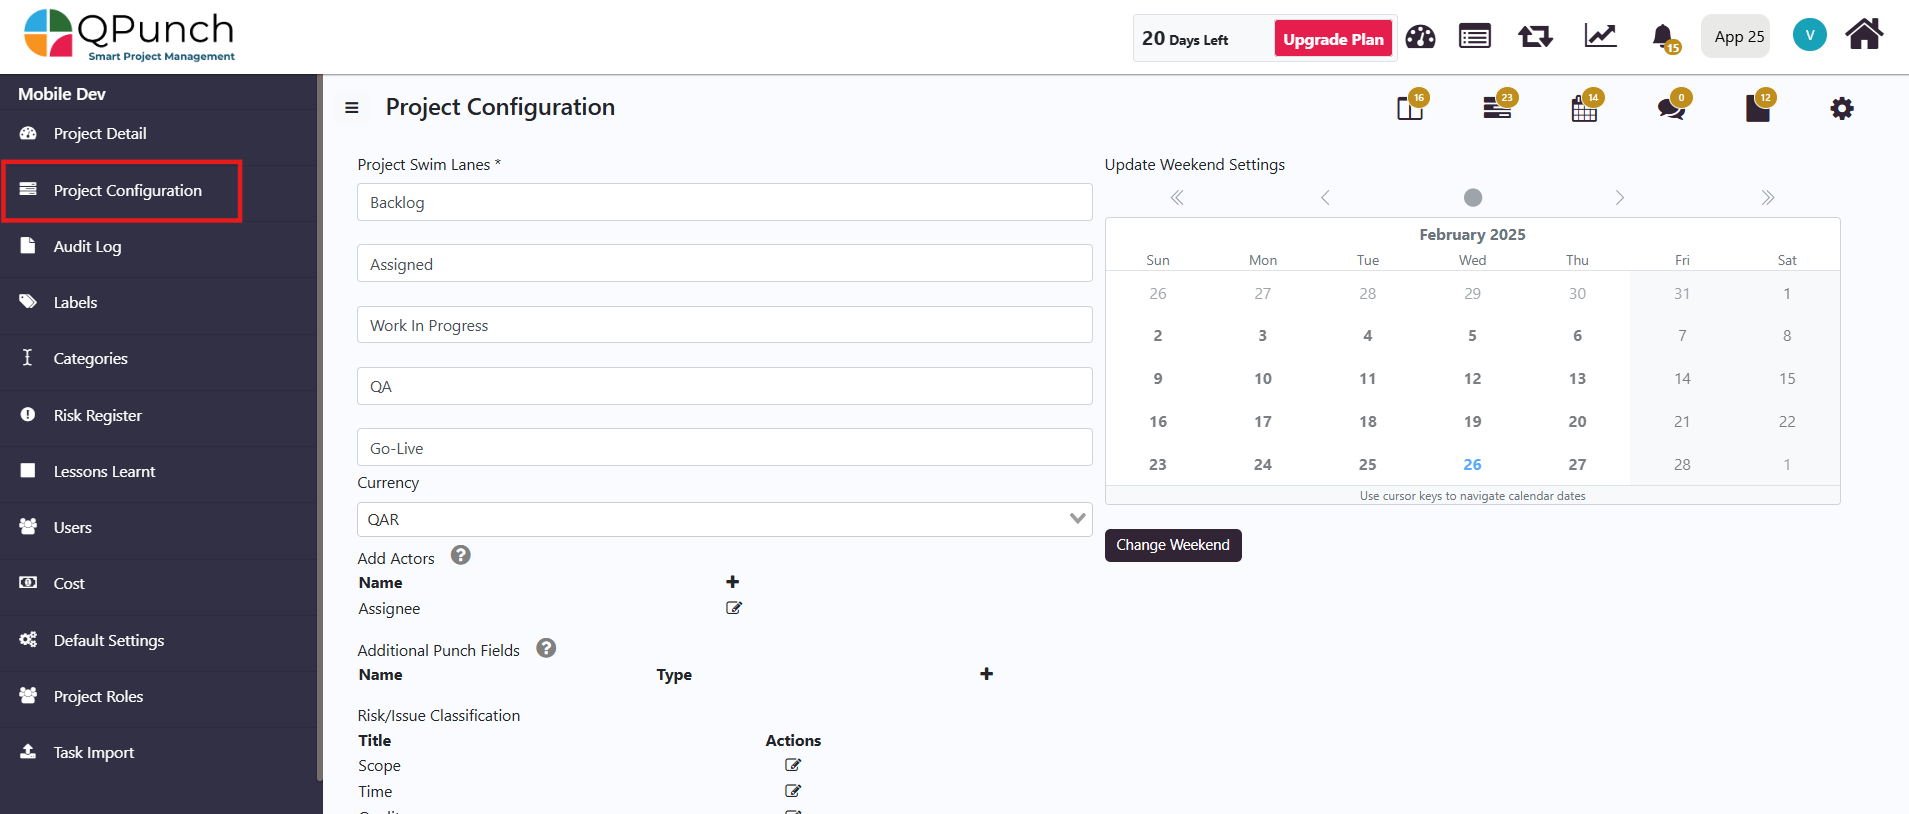Screen dimensions: 1909x814
Task: Open the dashboard gauge icon in header
Action: pyautogui.click(x=1420, y=38)
